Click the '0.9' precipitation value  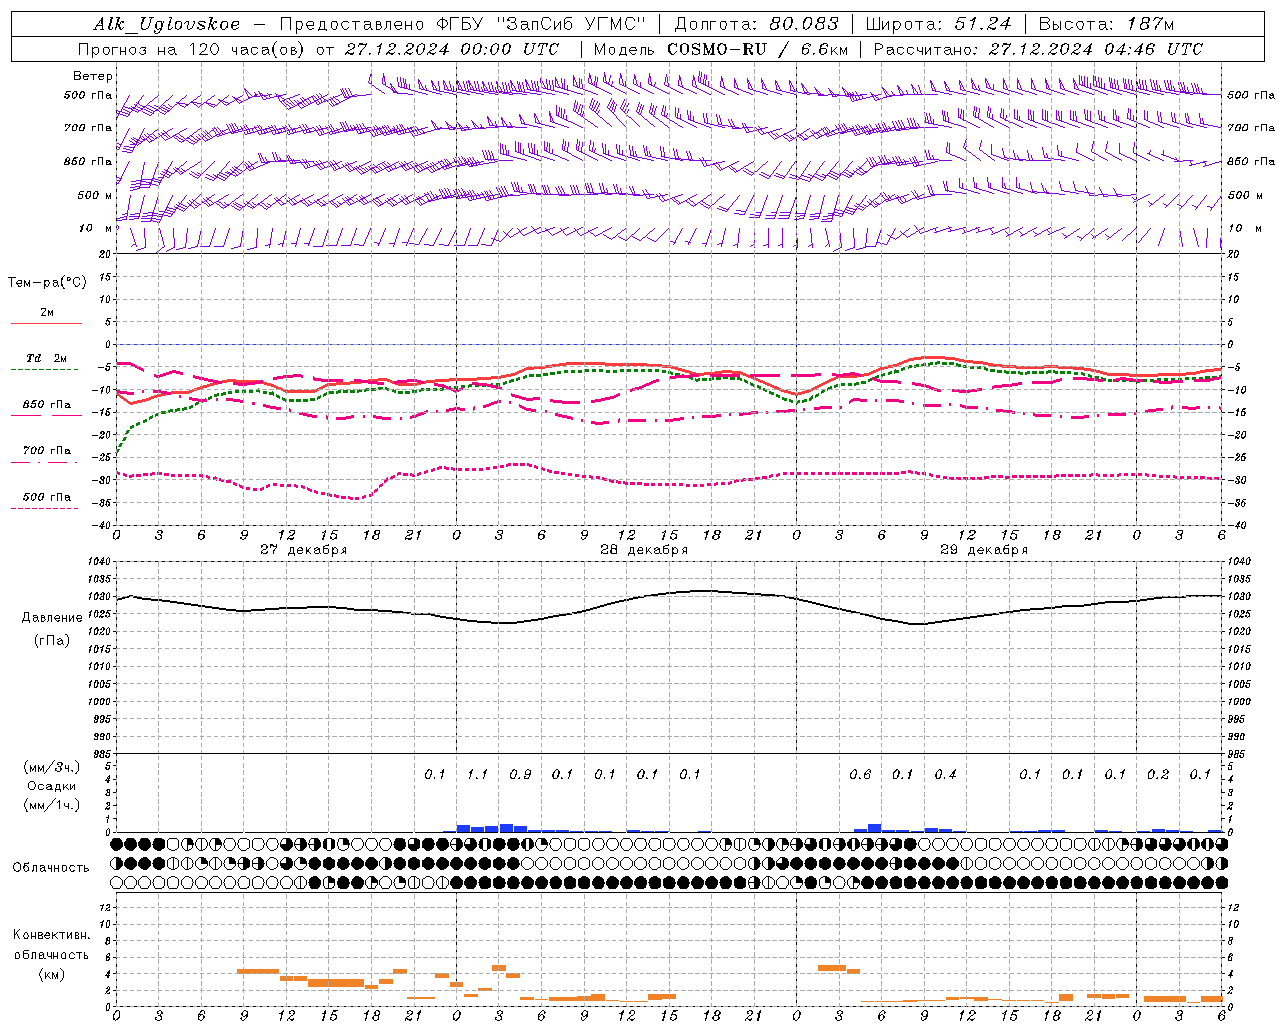(x=520, y=774)
